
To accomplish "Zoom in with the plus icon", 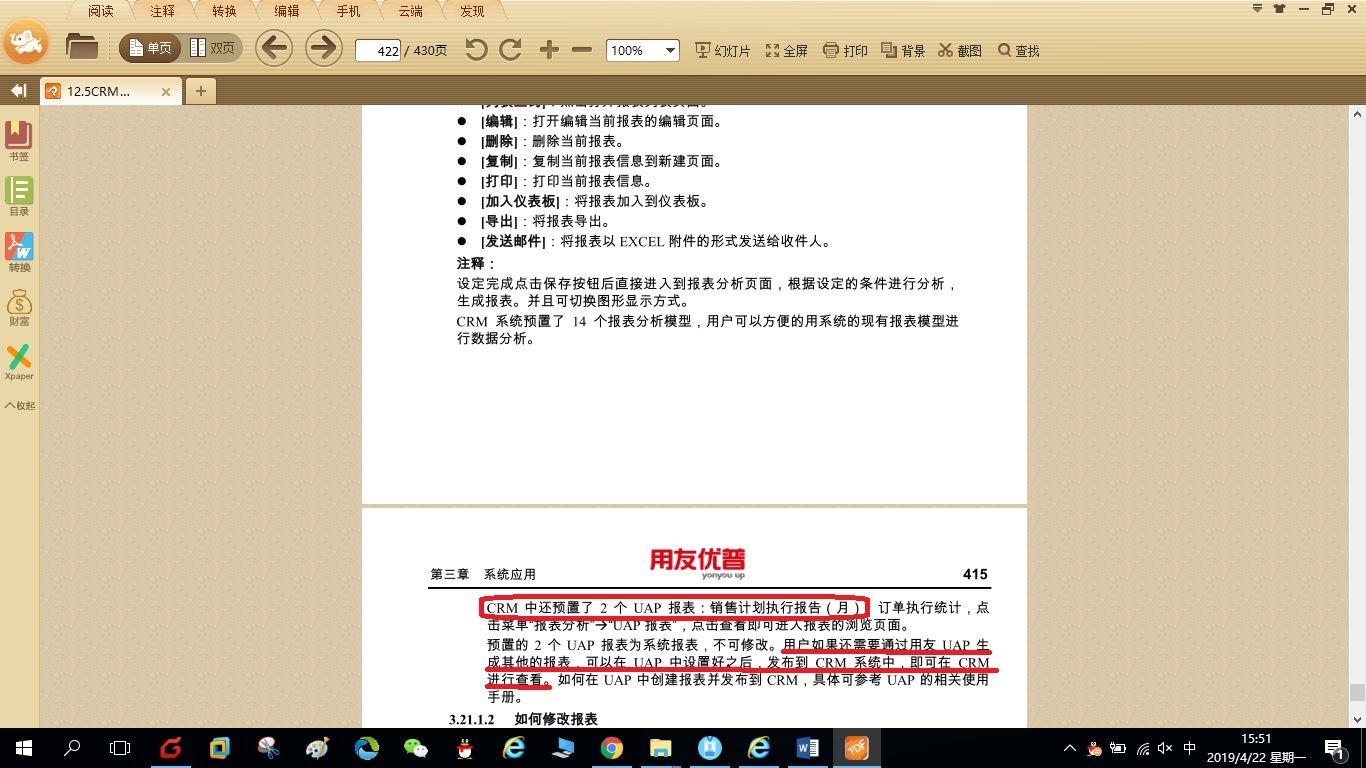I will coord(549,50).
